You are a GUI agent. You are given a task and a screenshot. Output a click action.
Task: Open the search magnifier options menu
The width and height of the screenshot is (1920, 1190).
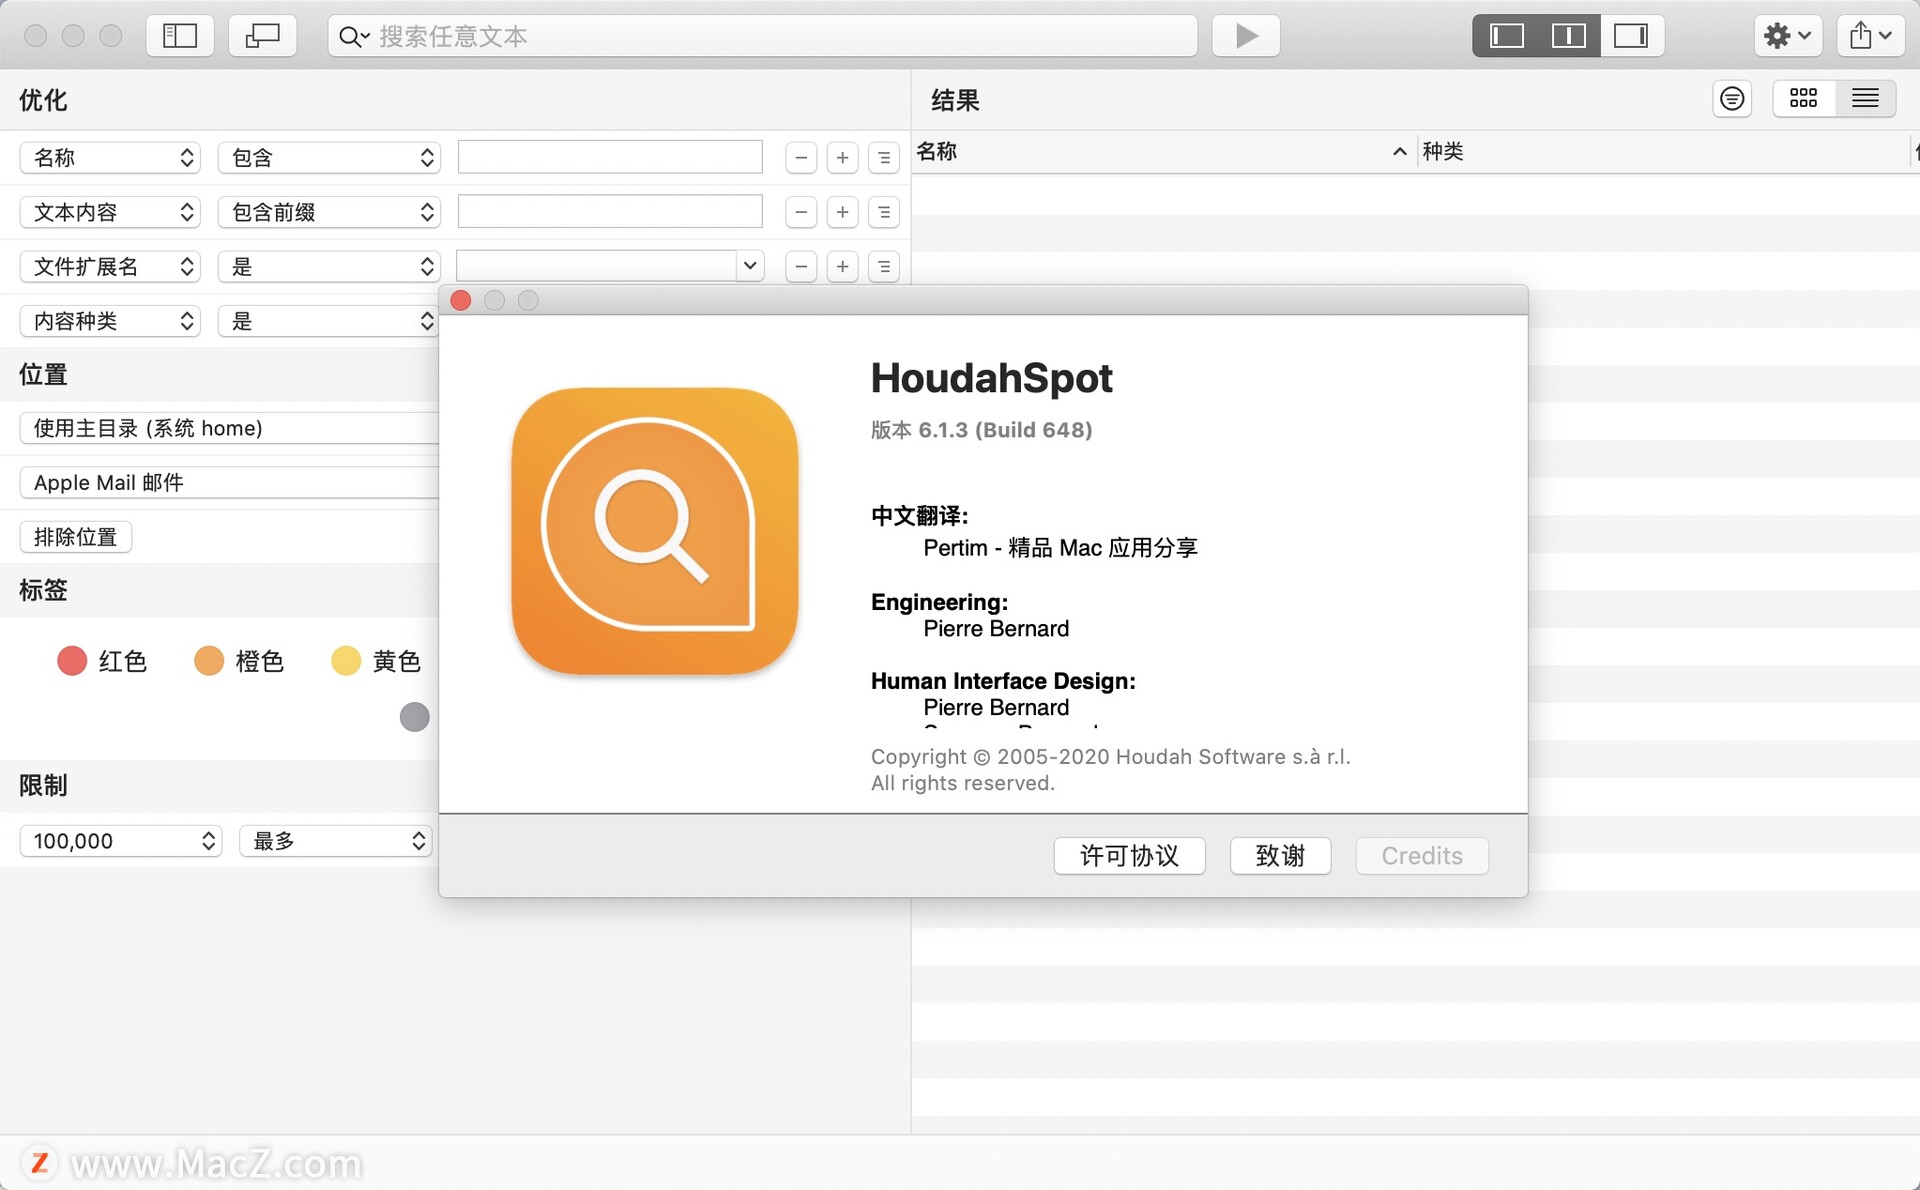coord(354,37)
